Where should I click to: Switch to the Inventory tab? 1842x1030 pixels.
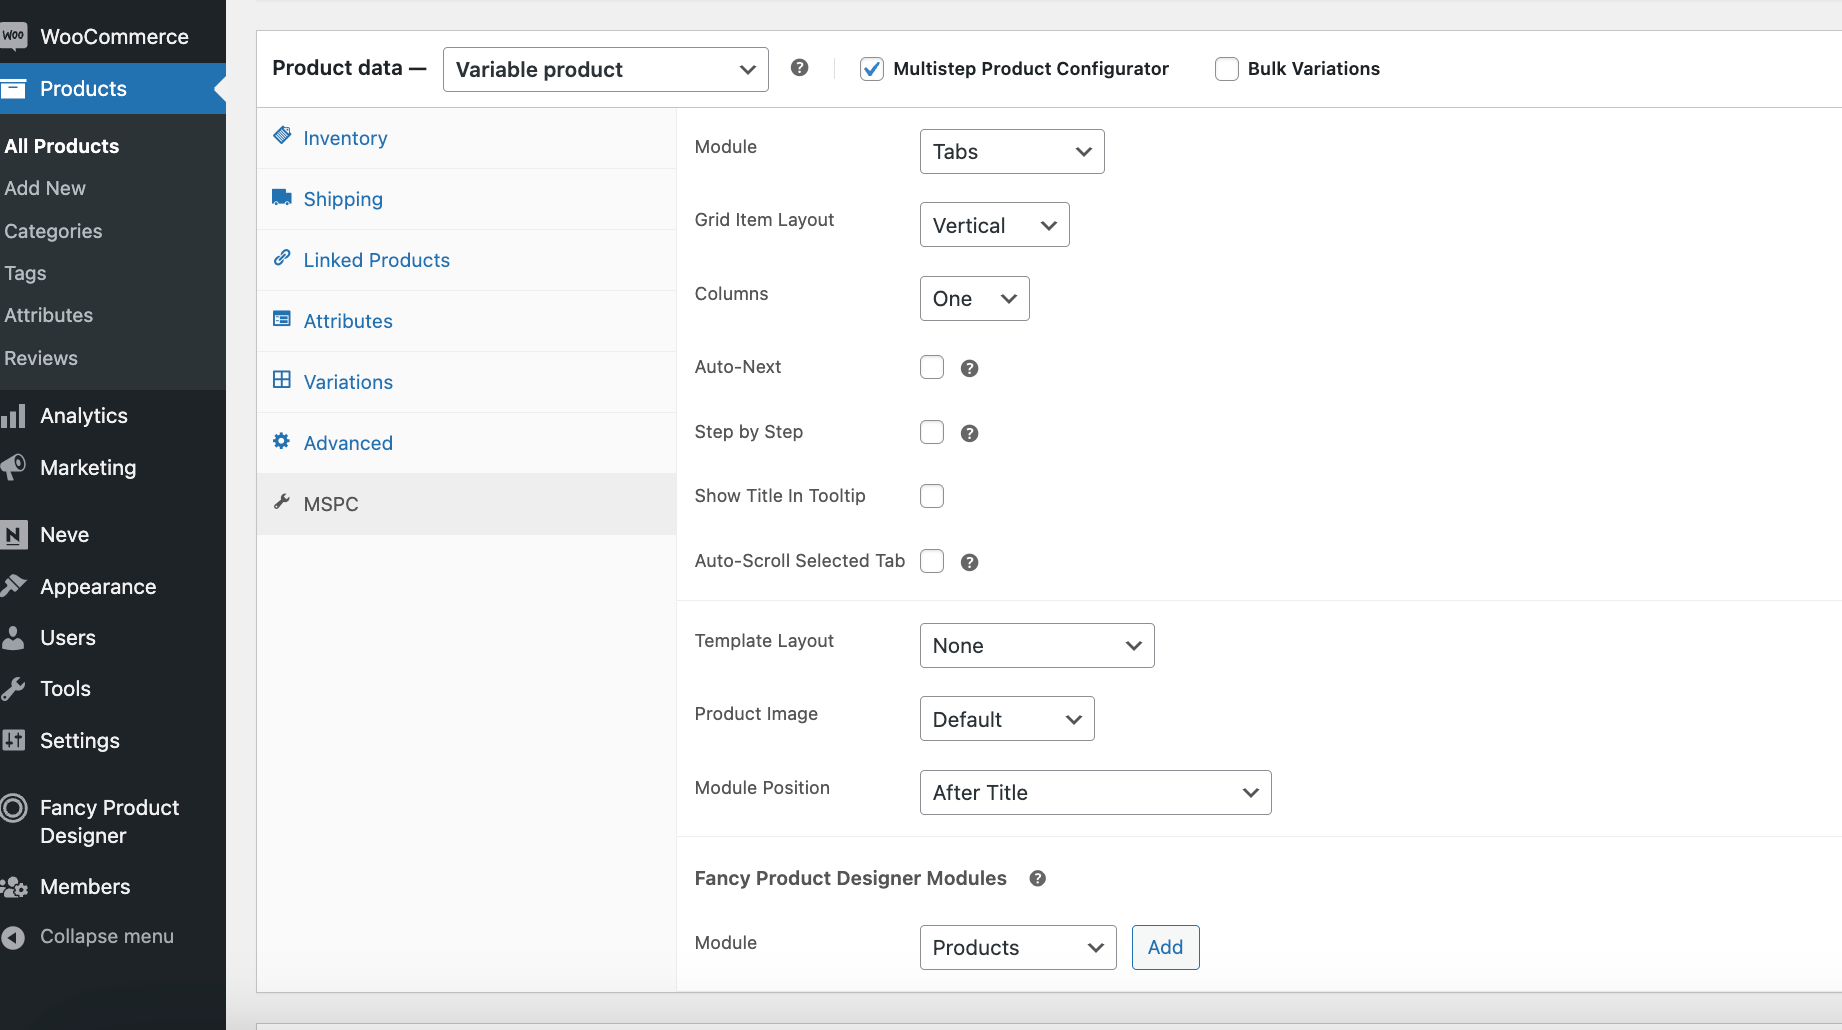pos(466,138)
